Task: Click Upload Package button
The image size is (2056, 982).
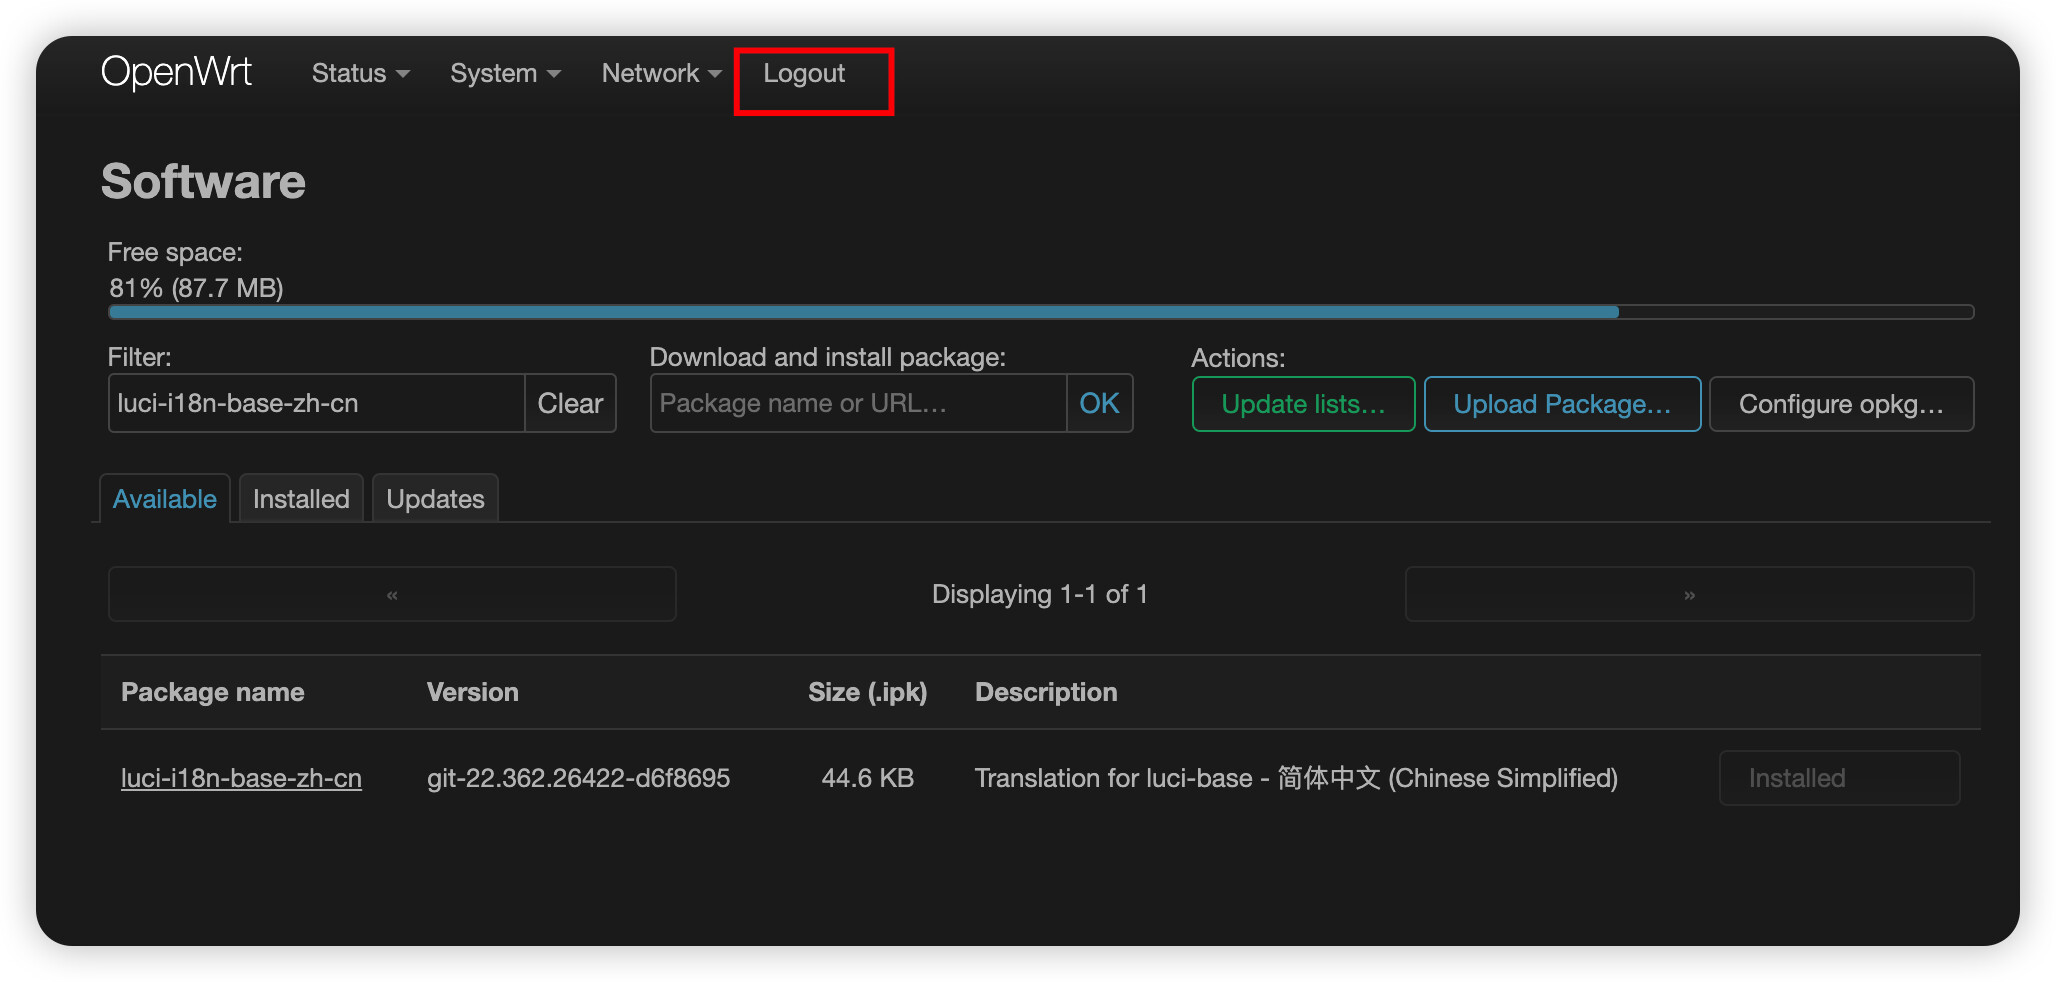Action: coord(1562,404)
